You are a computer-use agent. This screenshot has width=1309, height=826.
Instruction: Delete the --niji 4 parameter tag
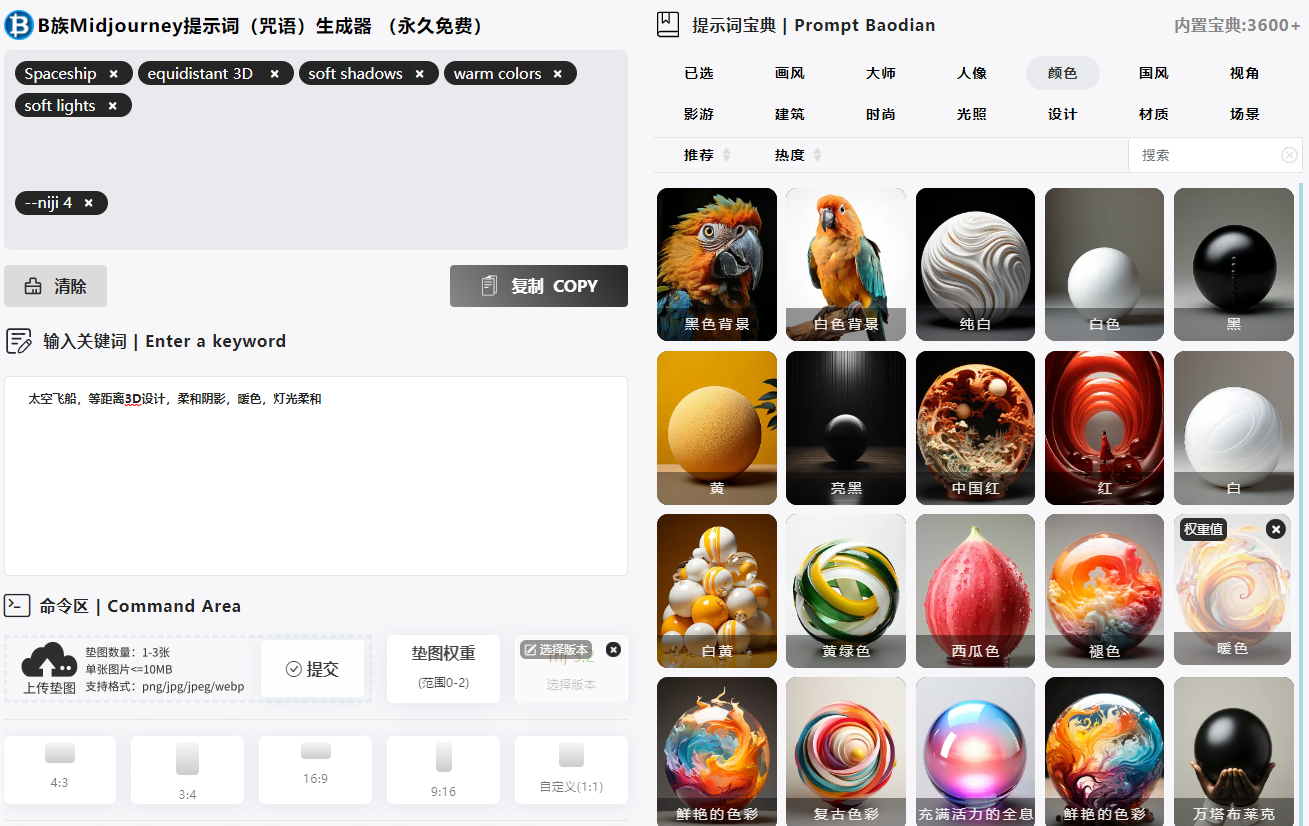point(89,203)
